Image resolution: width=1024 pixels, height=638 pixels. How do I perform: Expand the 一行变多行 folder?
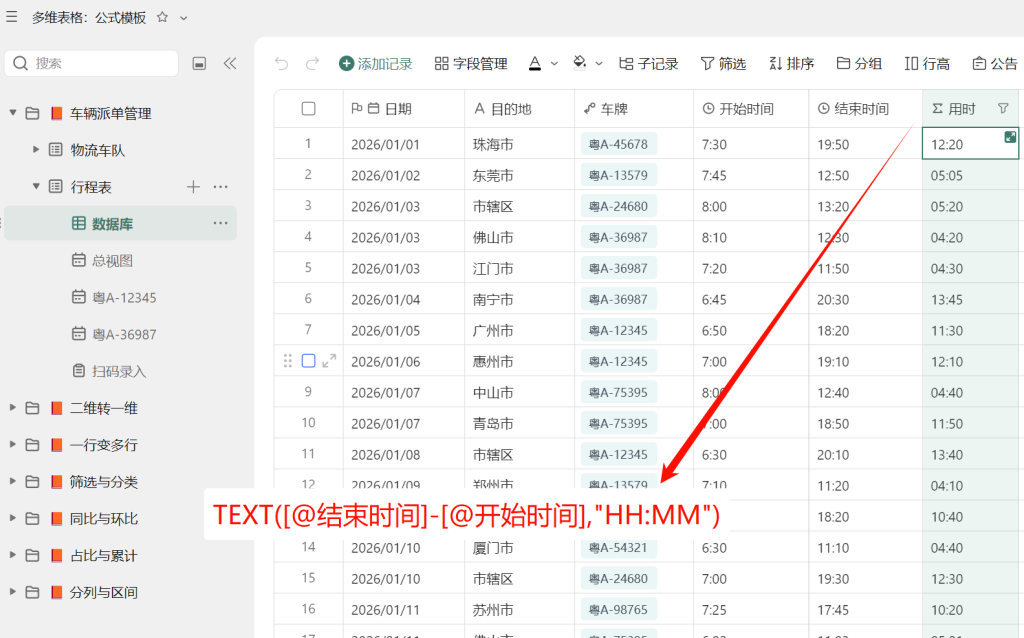13,445
